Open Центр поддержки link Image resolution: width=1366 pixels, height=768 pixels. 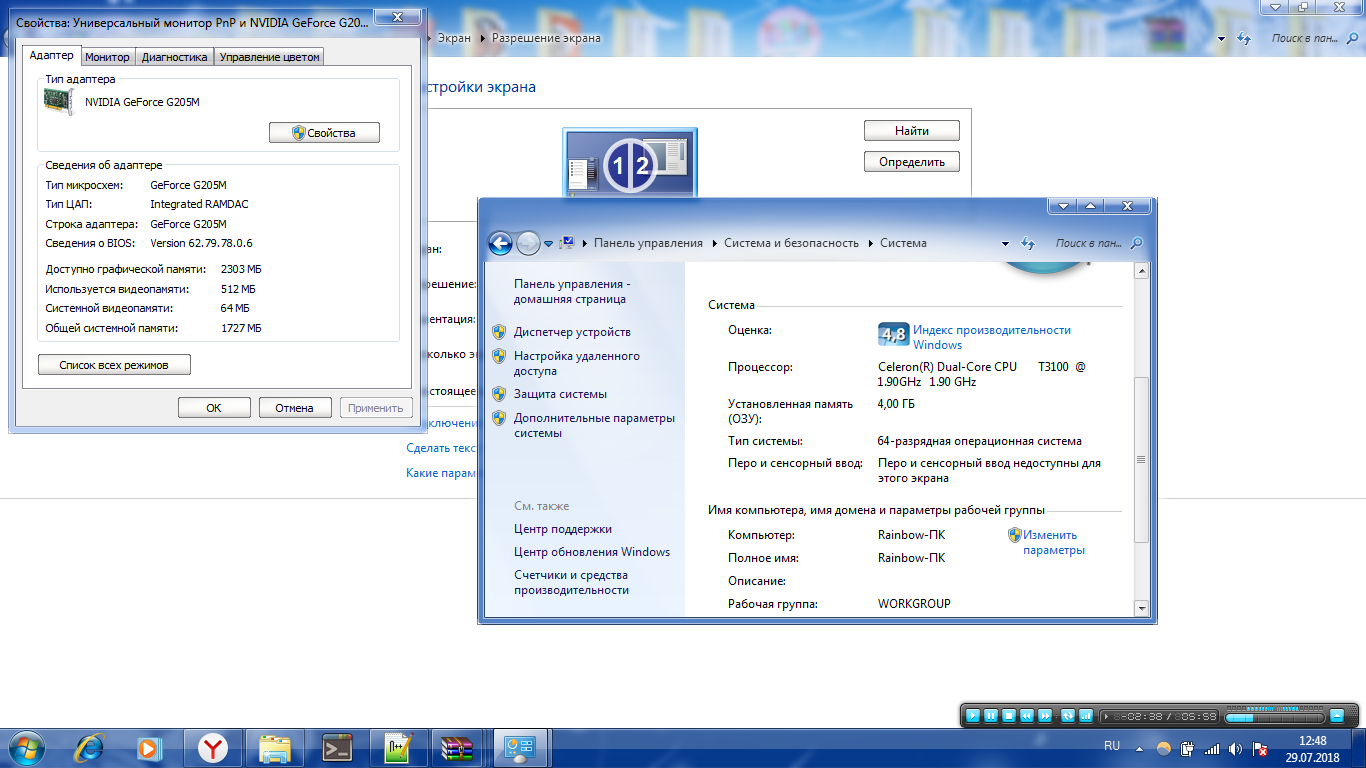pos(563,529)
